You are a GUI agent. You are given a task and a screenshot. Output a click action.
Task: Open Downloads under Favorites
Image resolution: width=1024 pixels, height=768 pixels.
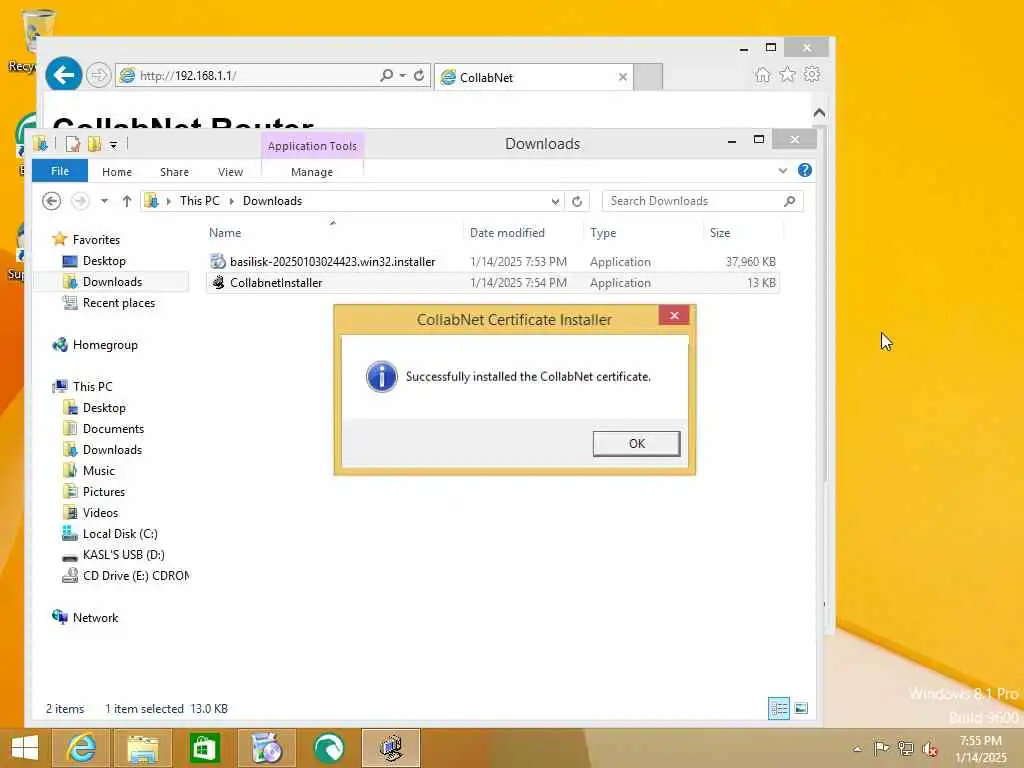(x=112, y=281)
